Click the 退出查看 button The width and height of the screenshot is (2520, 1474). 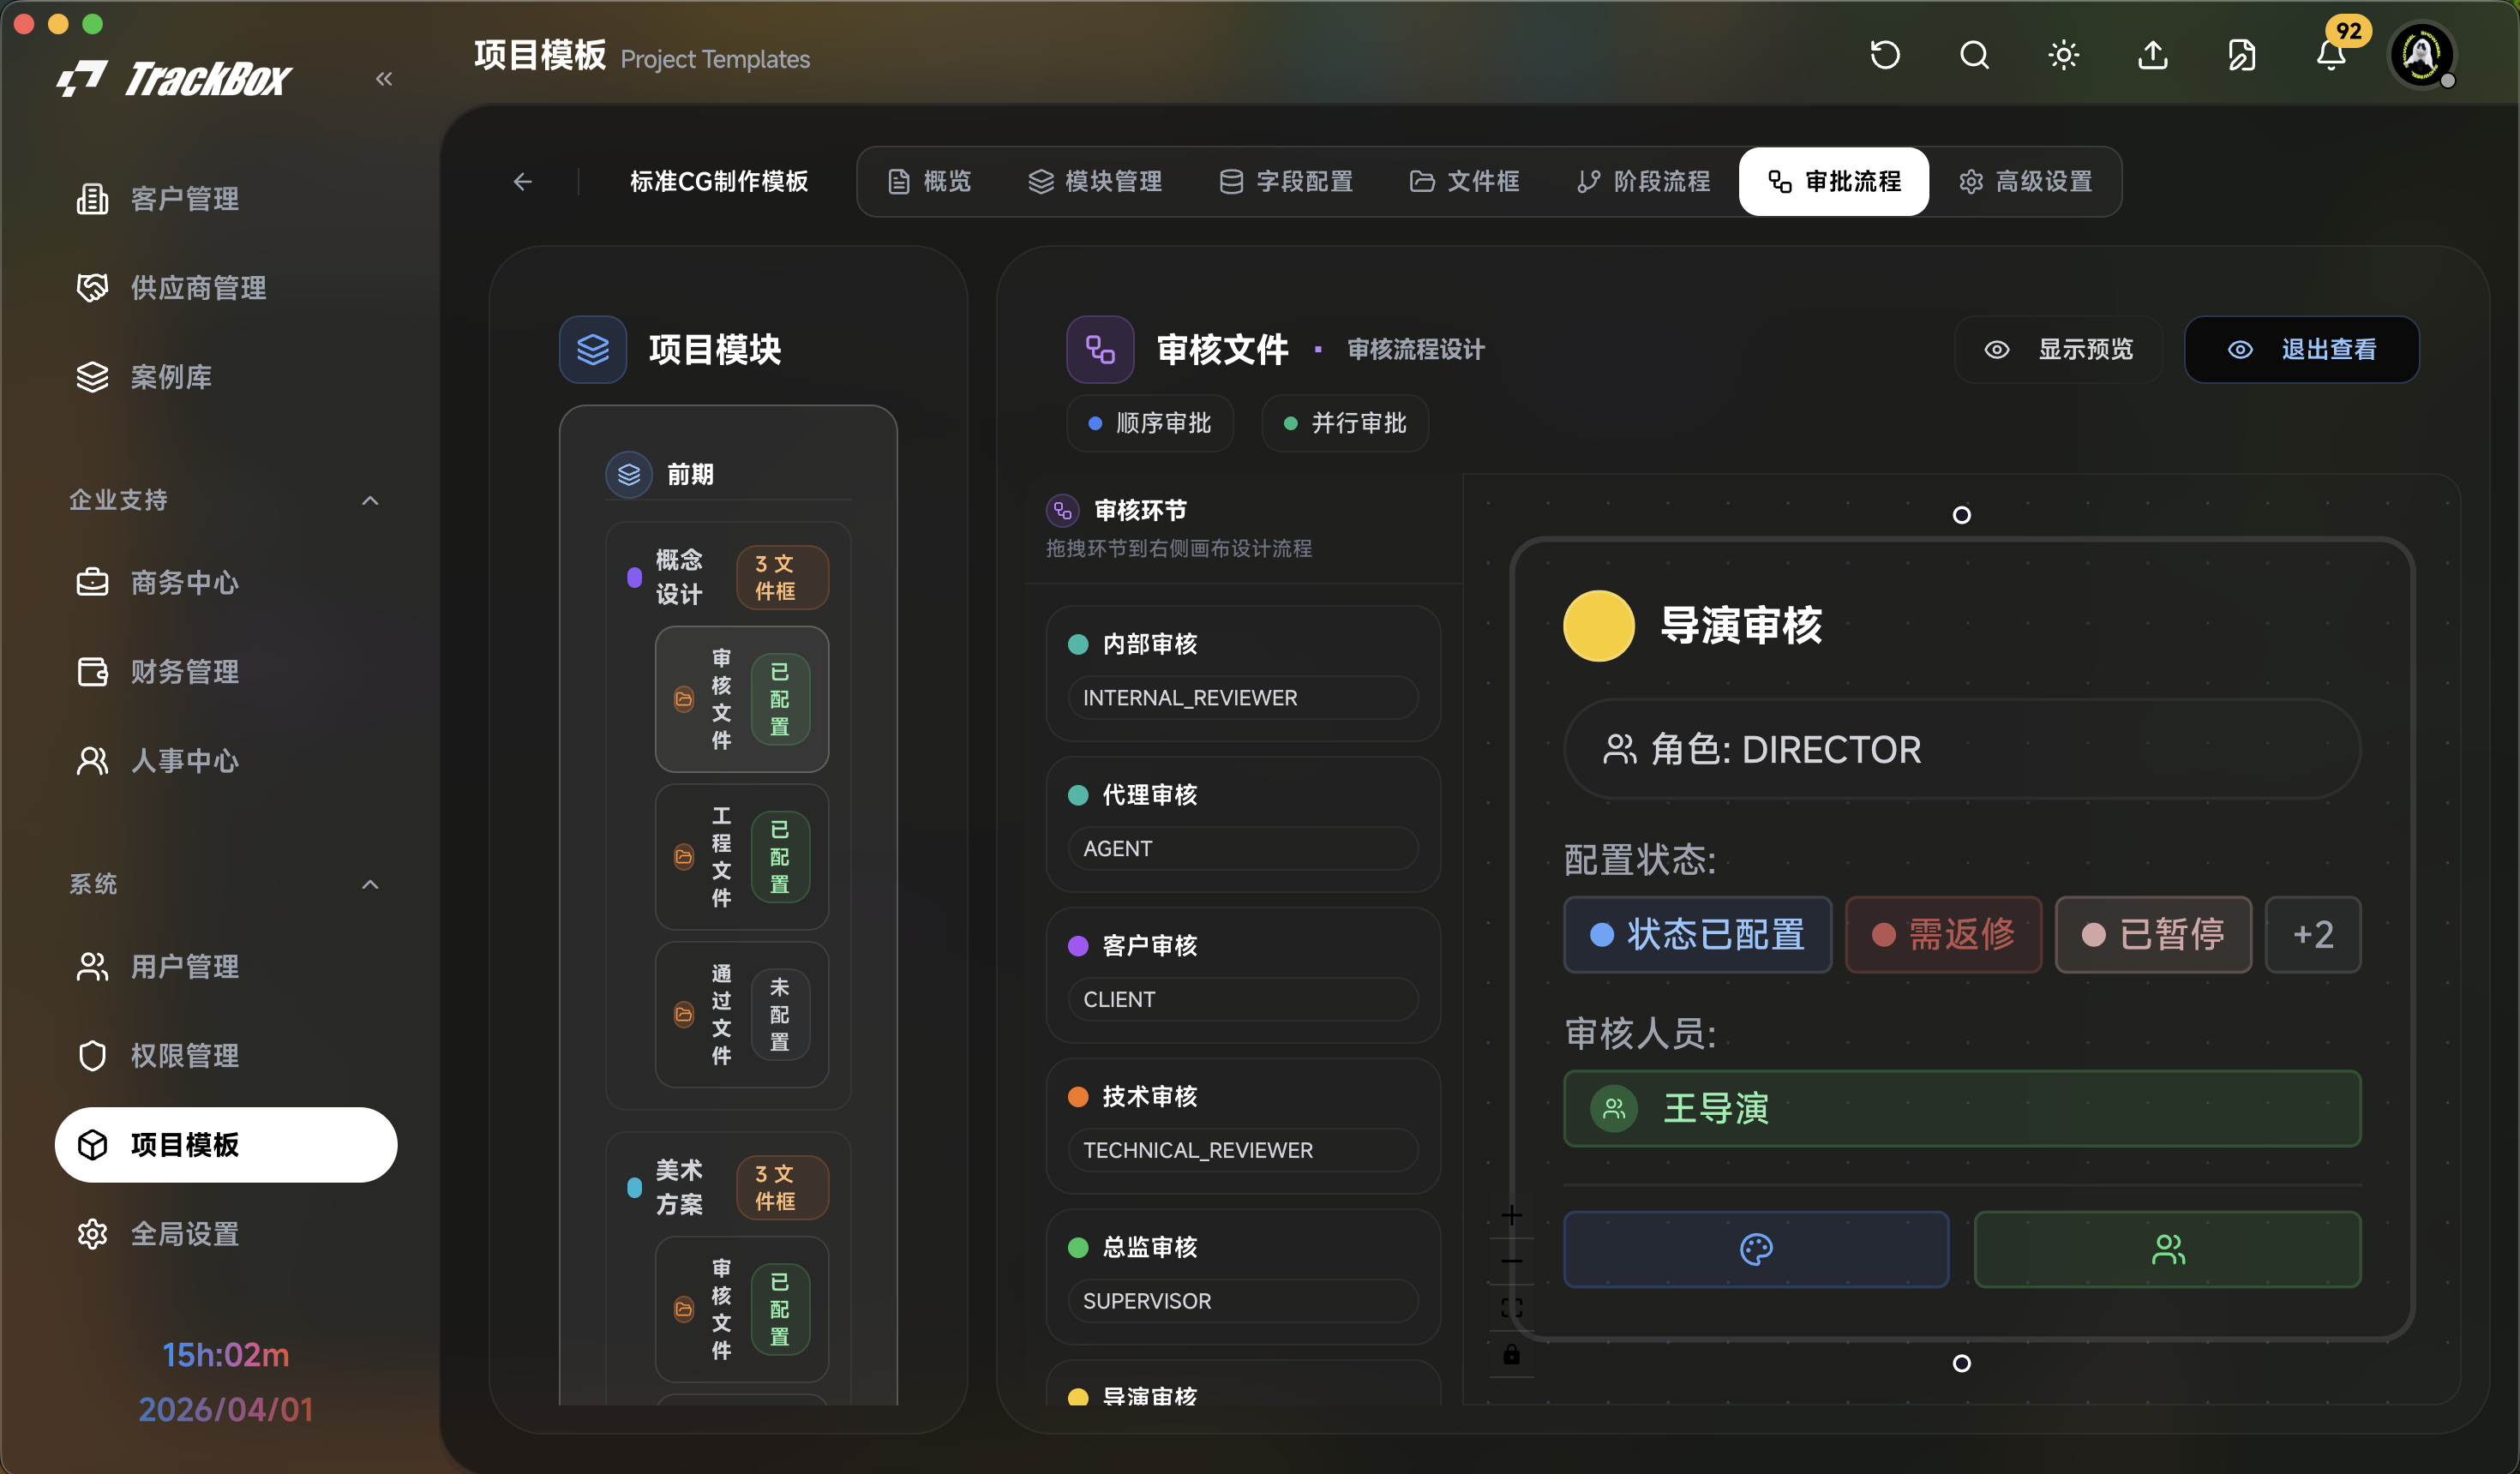[2301, 349]
